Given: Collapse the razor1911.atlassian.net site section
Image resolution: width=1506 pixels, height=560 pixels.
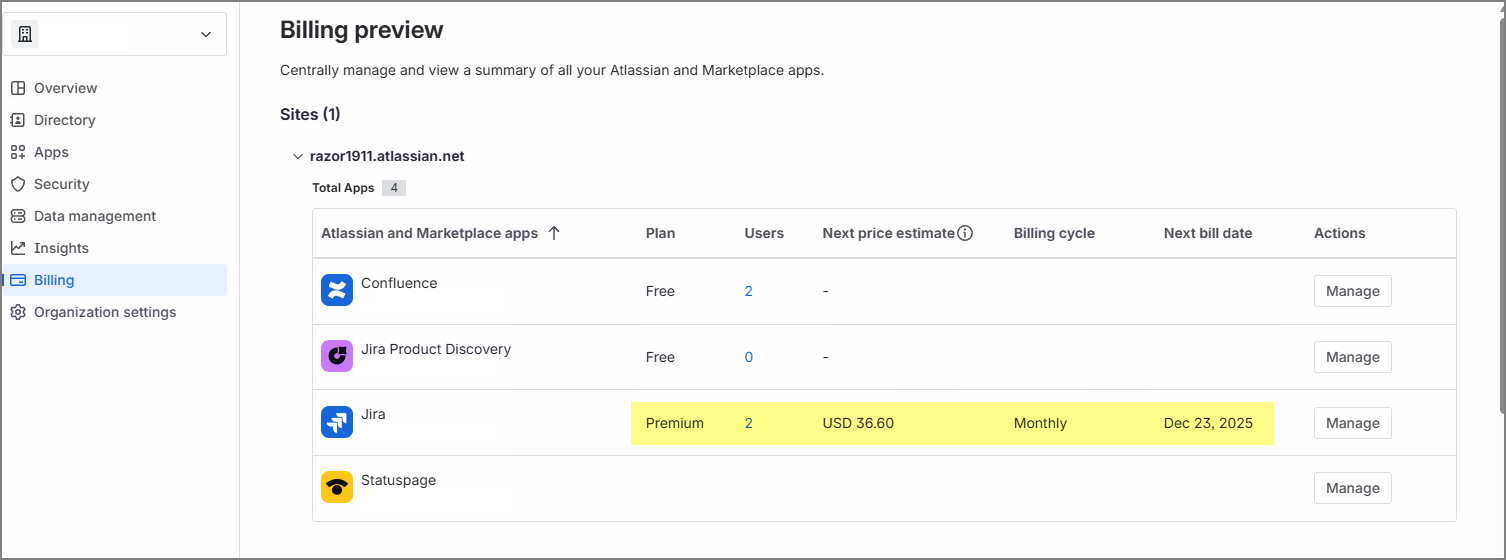Looking at the screenshot, I should pos(297,157).
